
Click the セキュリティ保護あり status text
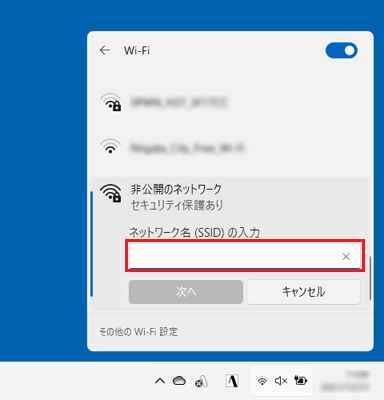(177, 205)
